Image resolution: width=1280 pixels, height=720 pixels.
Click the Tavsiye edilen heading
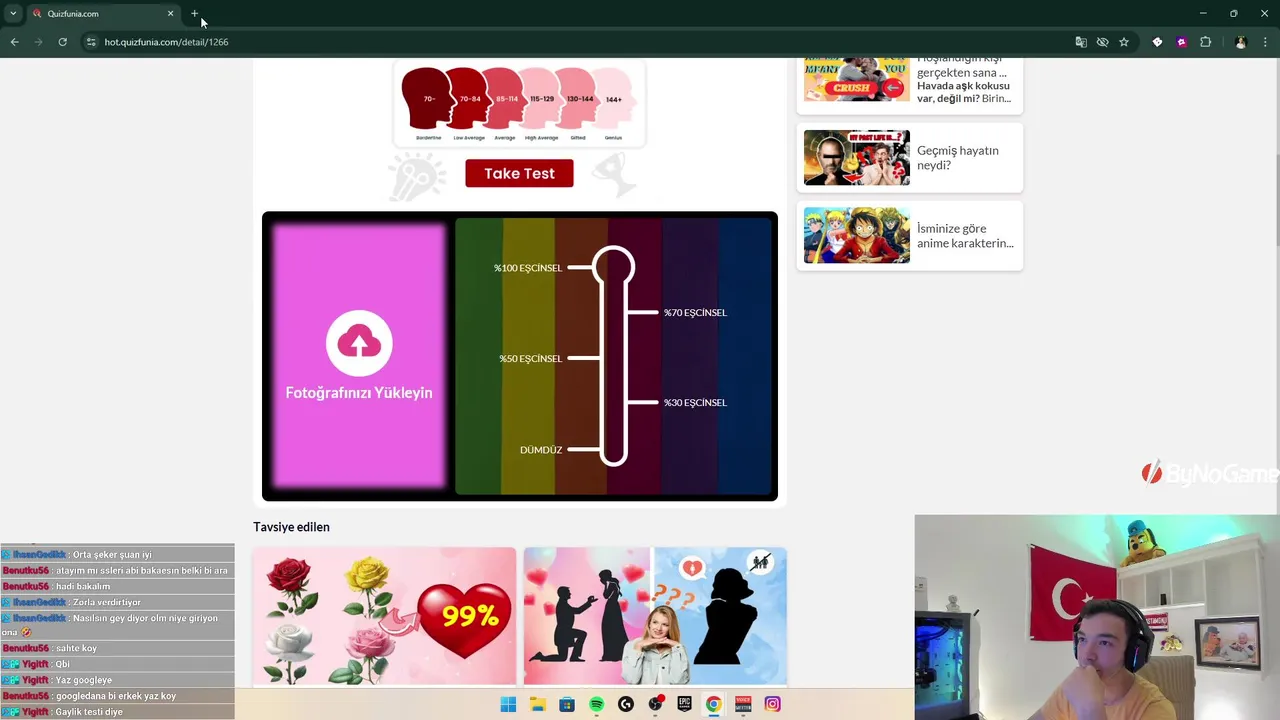291,527
